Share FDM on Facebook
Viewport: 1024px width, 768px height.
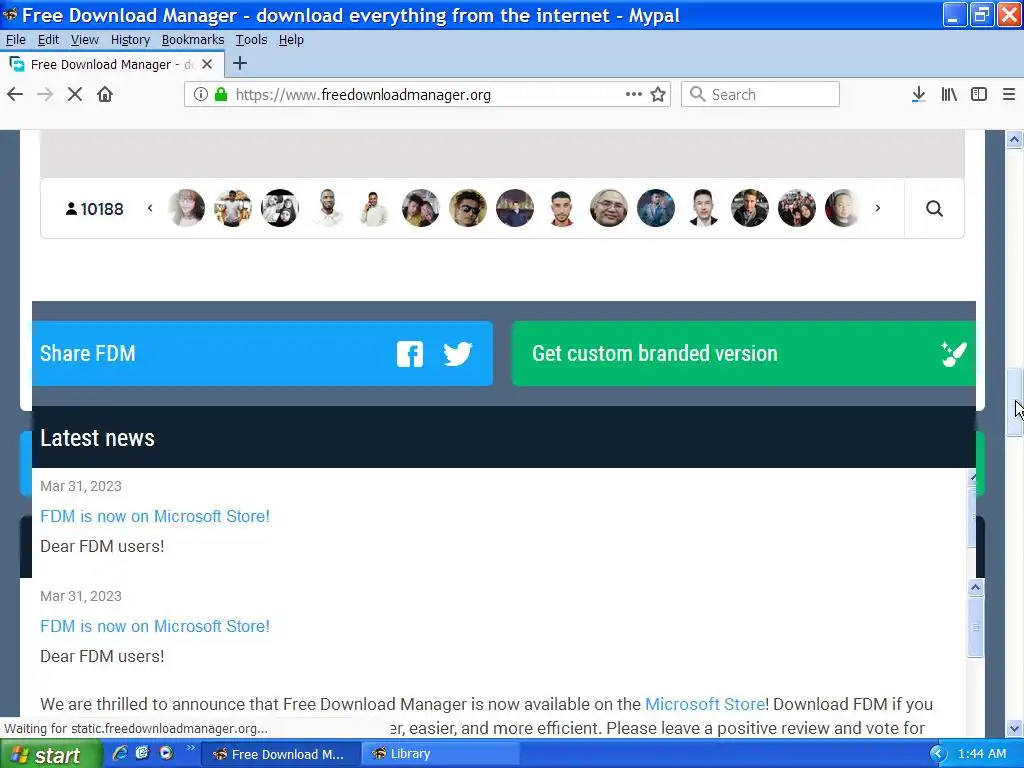(410, 354)
